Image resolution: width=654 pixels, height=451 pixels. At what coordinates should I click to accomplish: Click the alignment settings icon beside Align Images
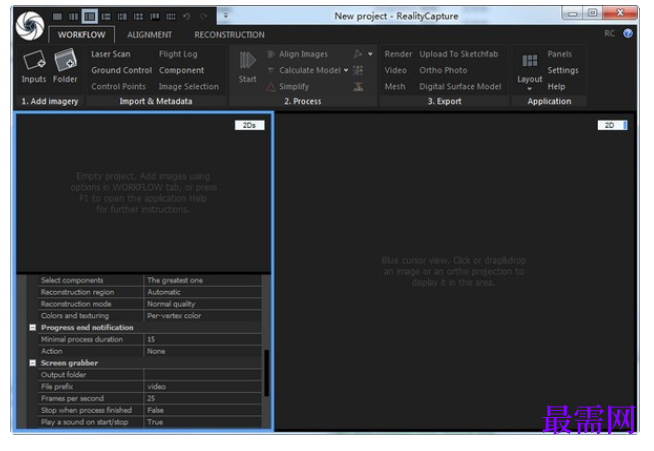pos(358,54)
